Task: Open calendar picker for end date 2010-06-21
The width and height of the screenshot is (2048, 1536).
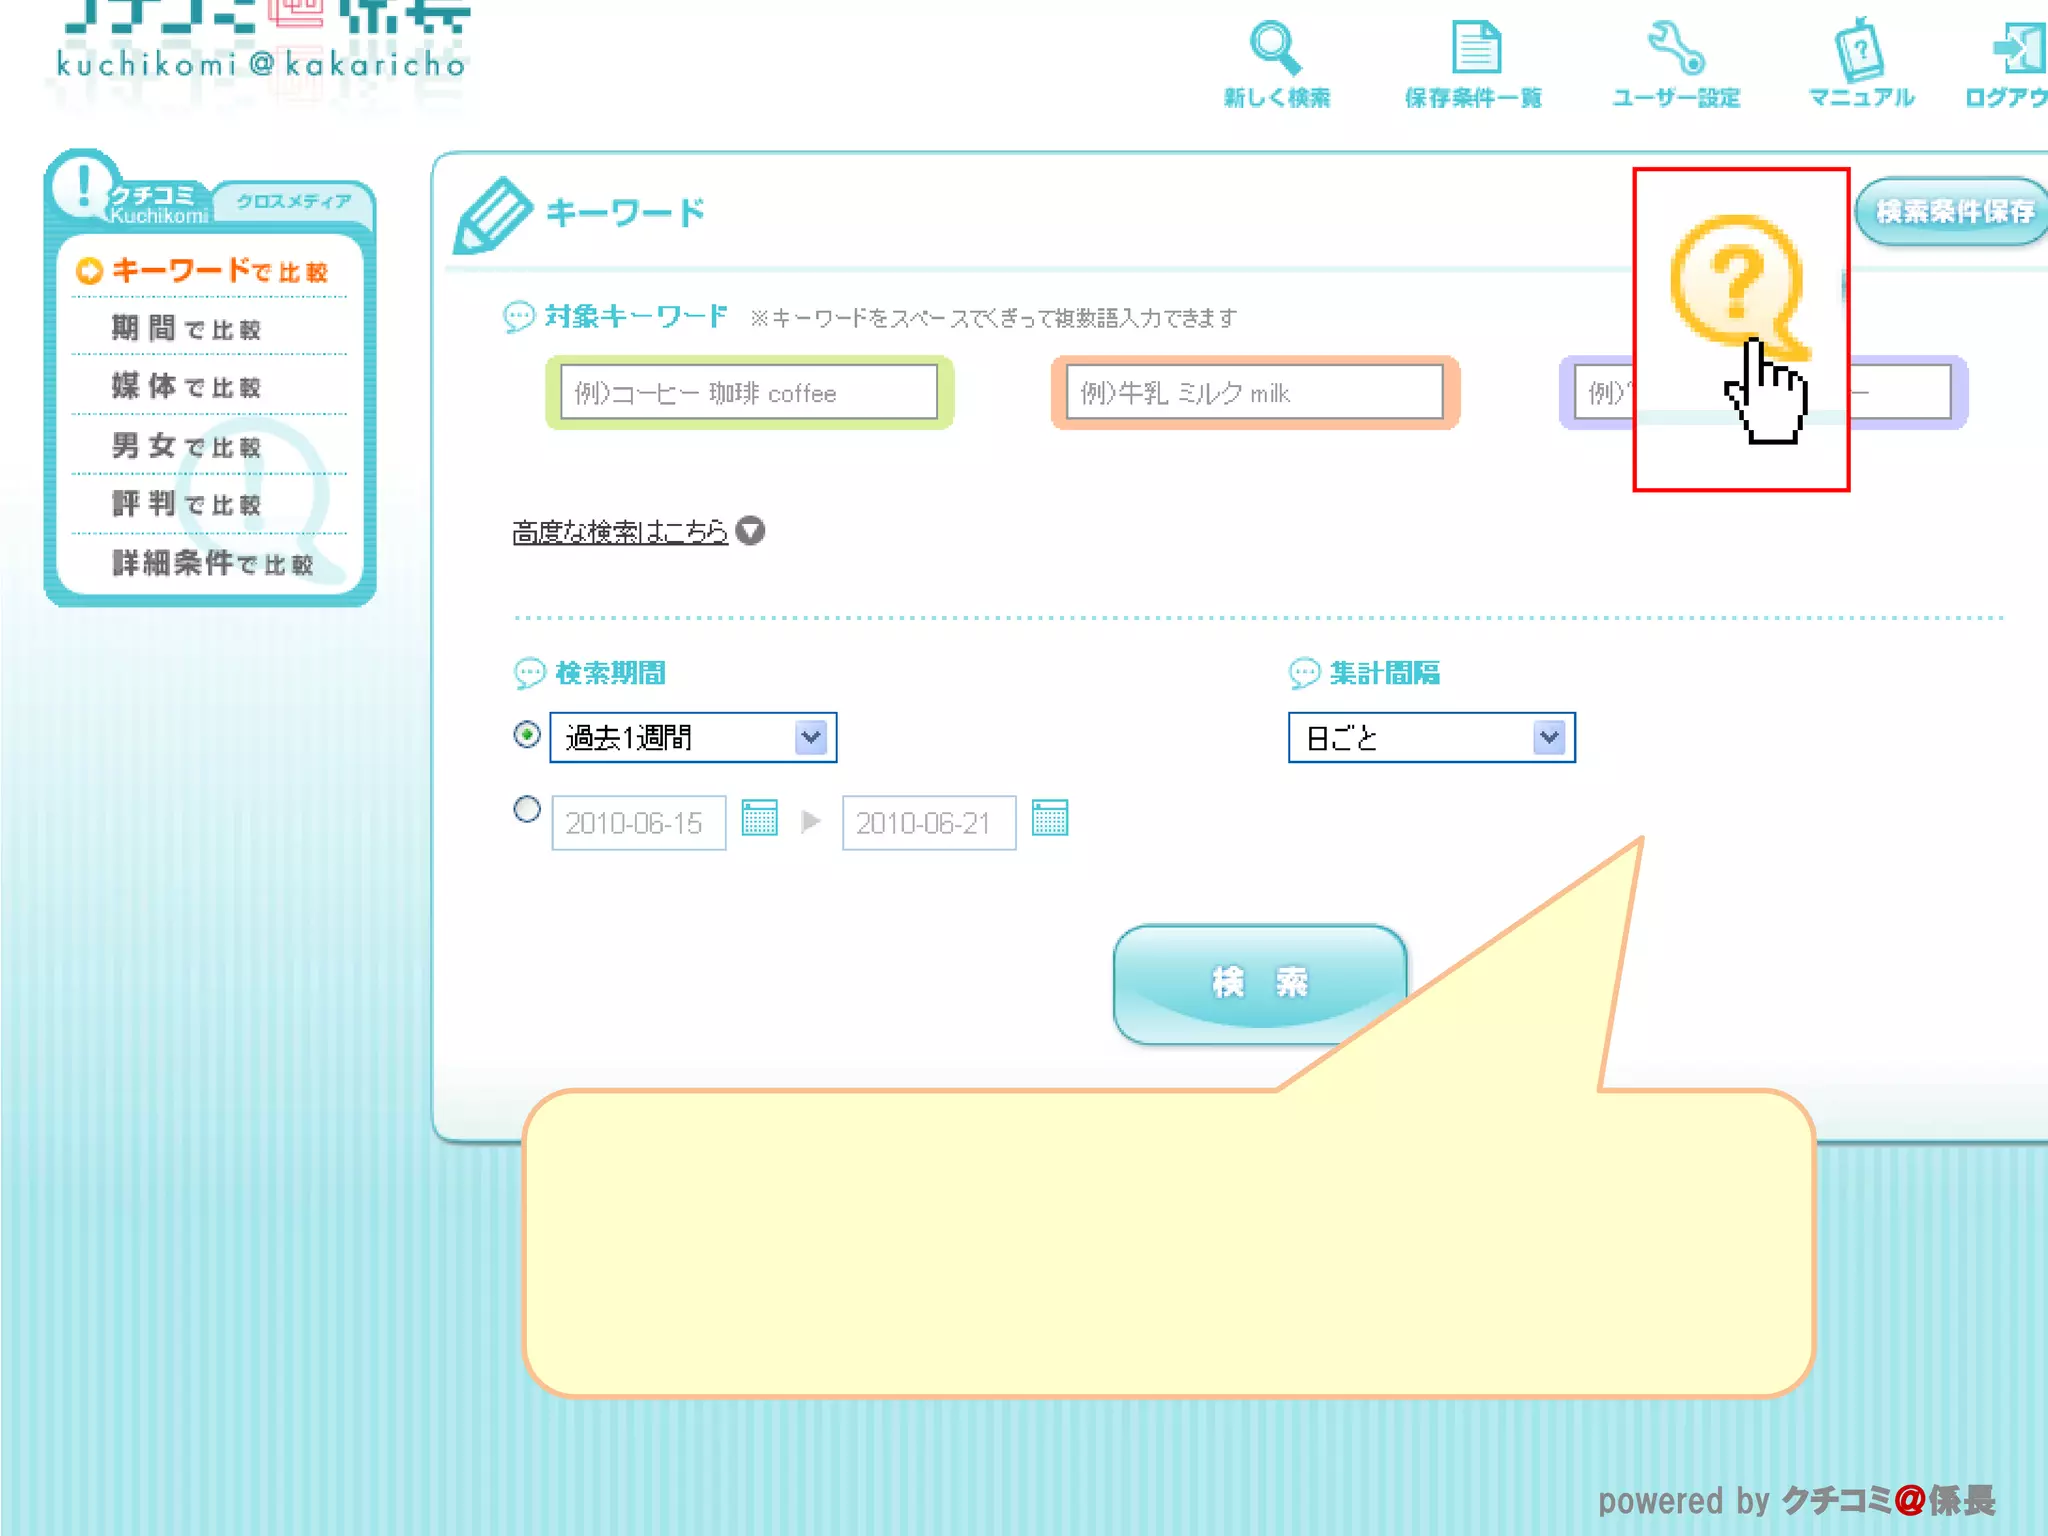Action: click(x=1050, y=818)
